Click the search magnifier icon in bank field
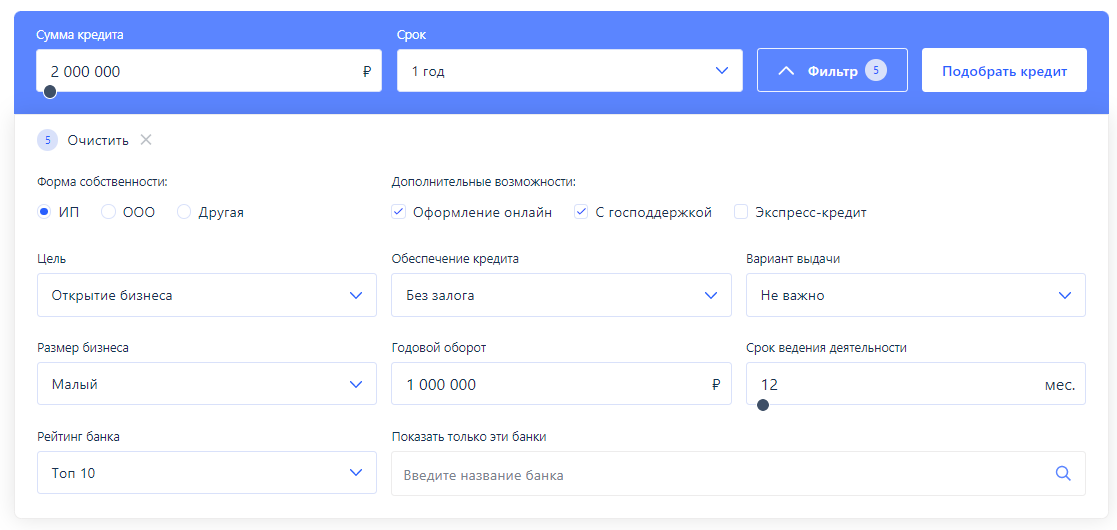1117x530 pixels. point(1063,474)
